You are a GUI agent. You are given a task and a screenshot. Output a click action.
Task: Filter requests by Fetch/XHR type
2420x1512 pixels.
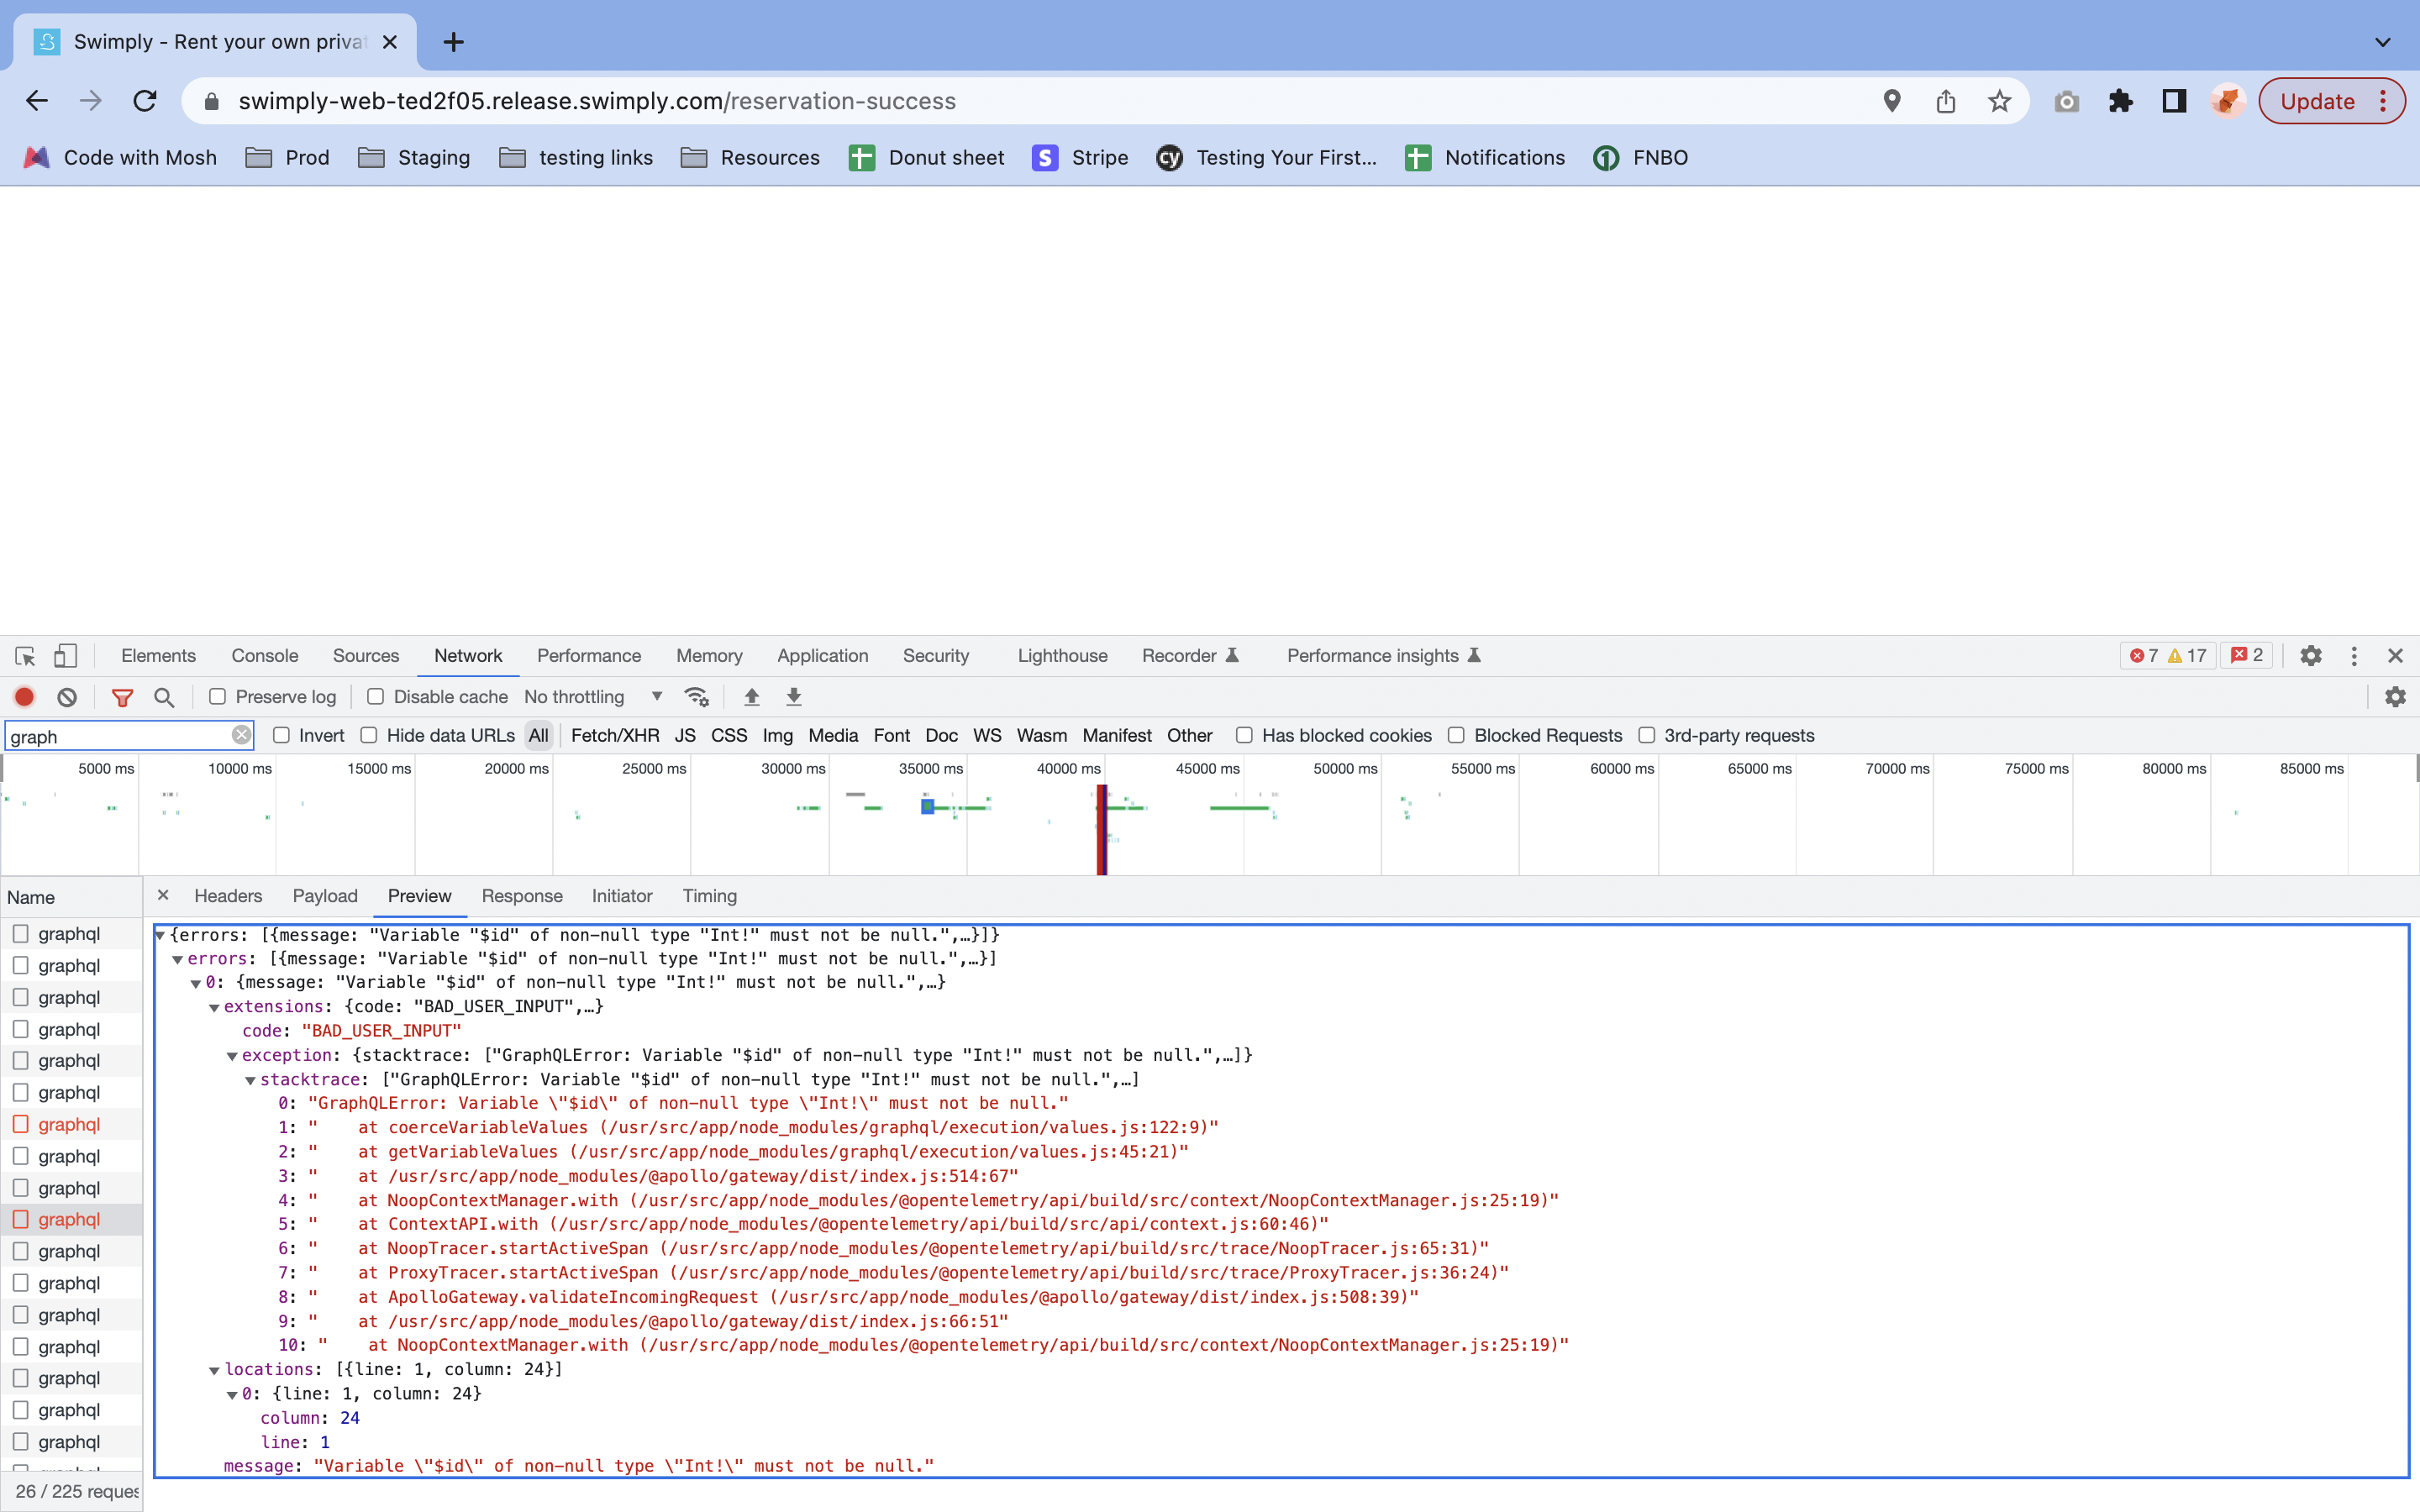tap(614, 735)
